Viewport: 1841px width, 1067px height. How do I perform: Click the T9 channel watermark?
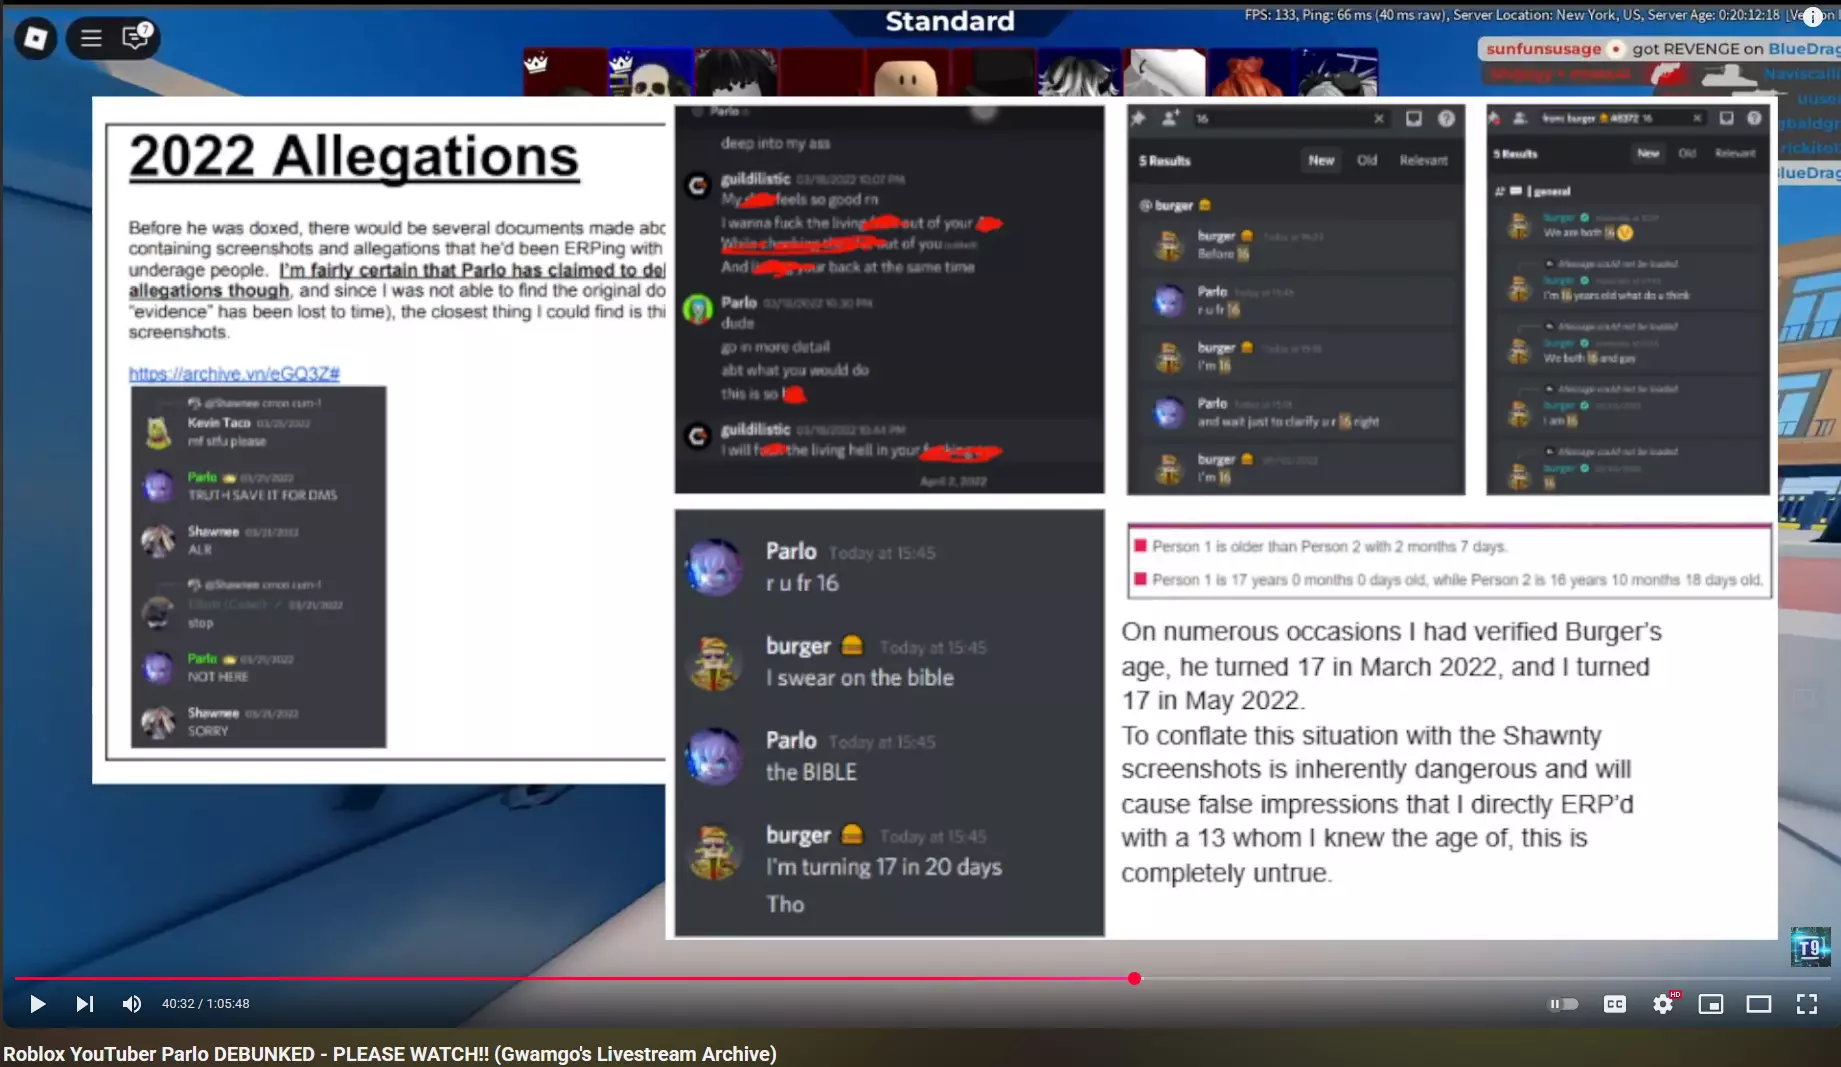1810,946
